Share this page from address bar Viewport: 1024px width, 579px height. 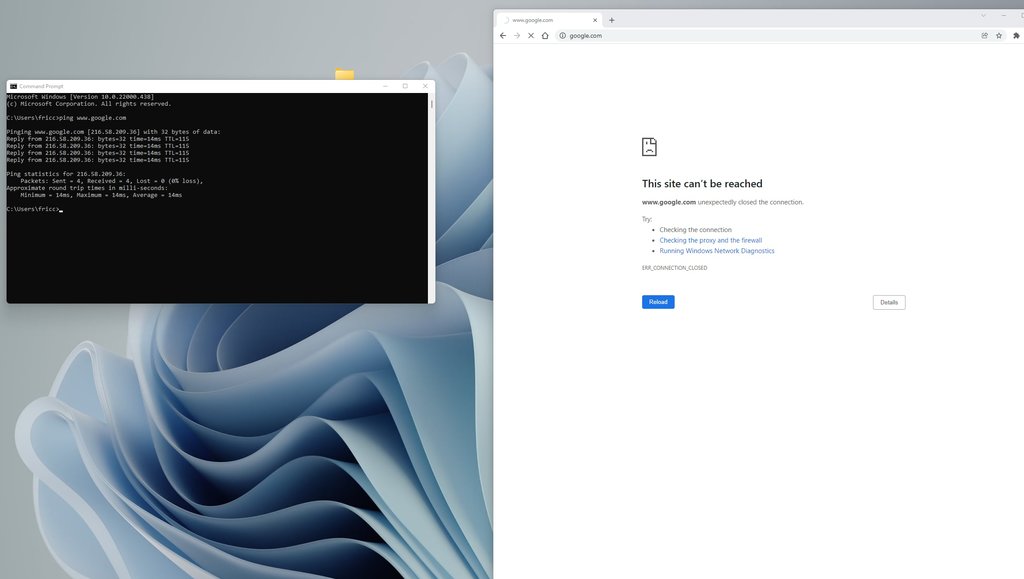coord(984,36)
